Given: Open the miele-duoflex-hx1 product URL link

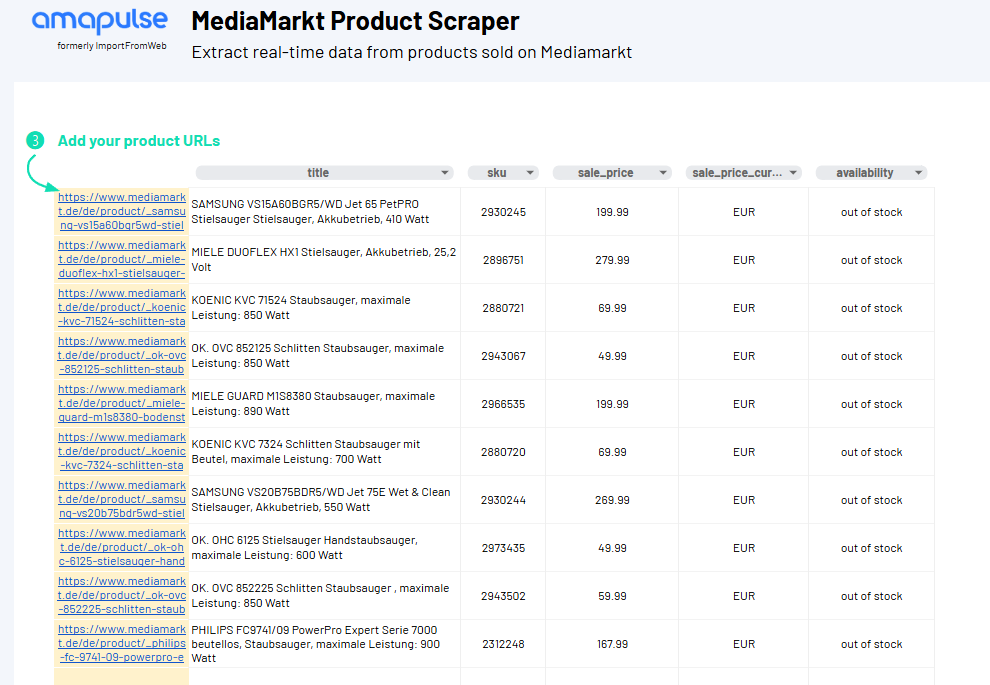Looking at the screenshot, I should click(x=122, y=259).
